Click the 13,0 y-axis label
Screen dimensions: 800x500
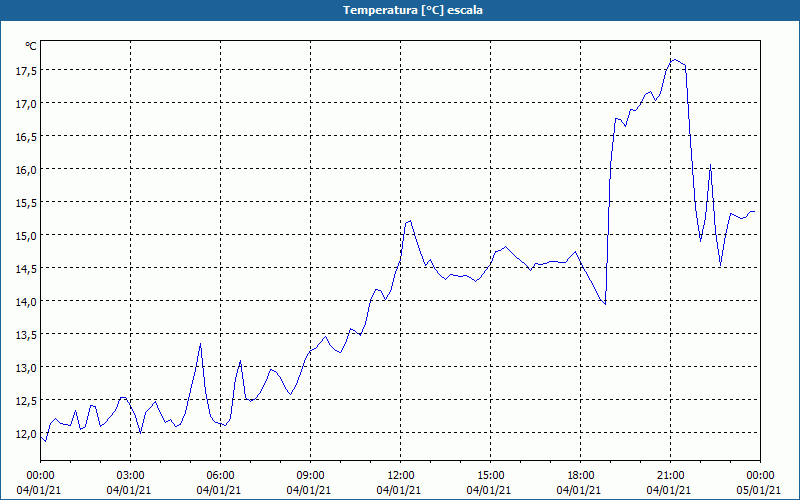pos(26,368)
